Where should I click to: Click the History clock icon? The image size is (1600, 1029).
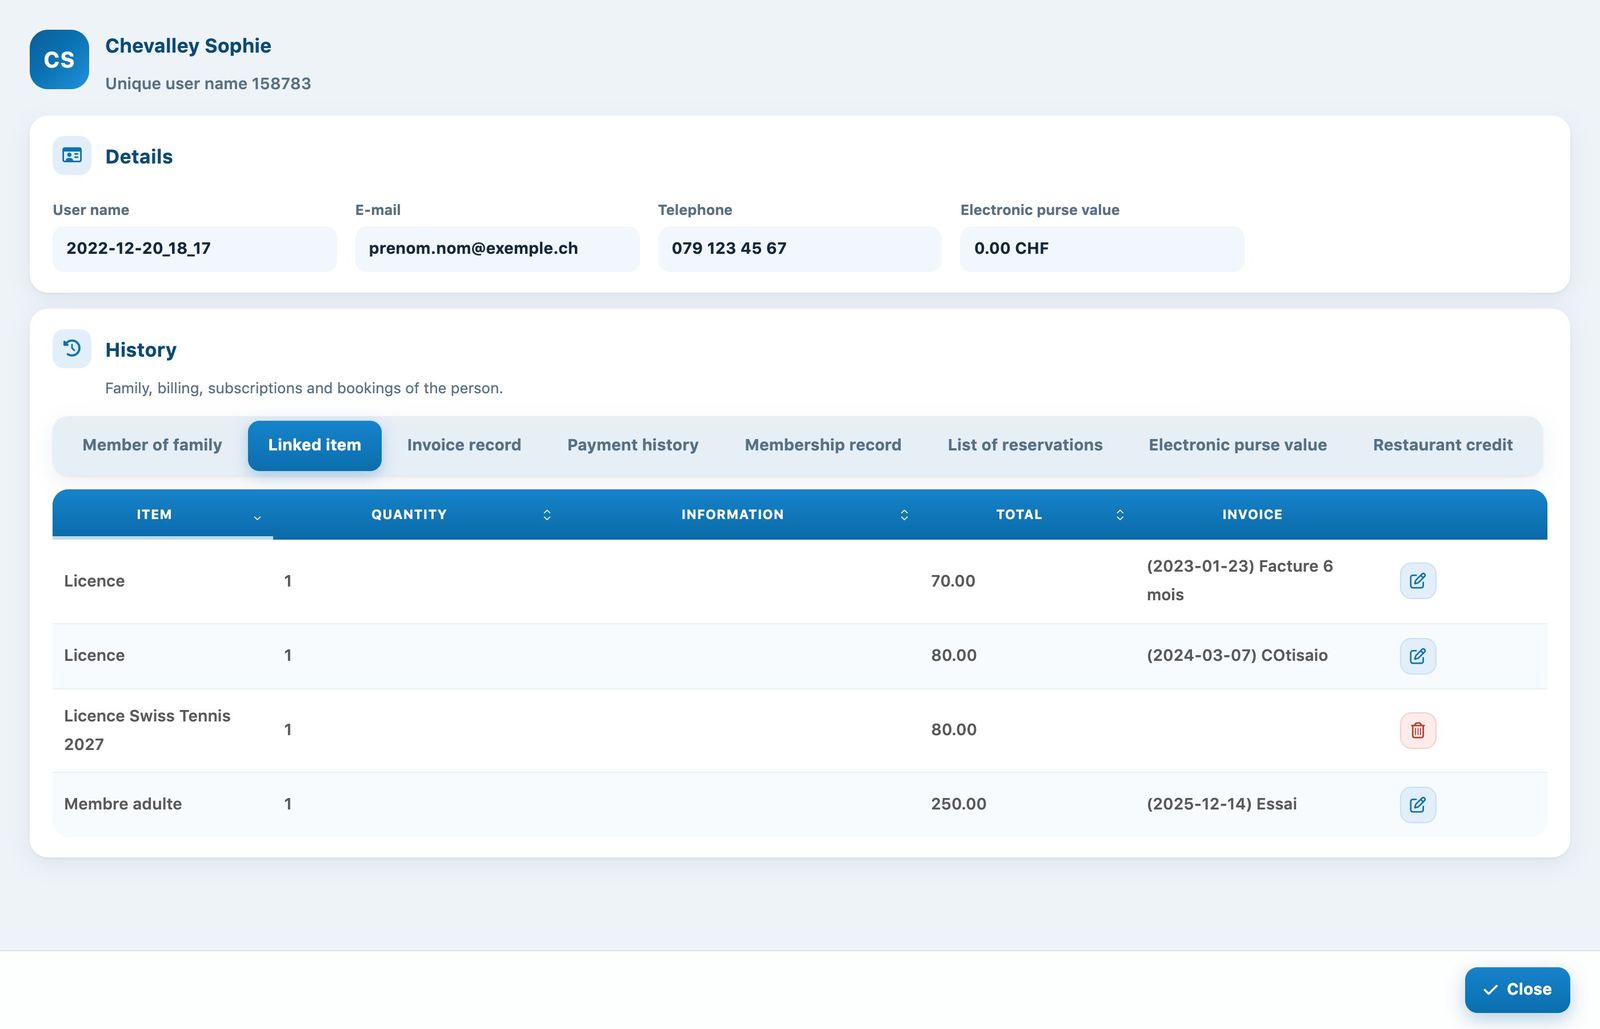pos(72,349)
